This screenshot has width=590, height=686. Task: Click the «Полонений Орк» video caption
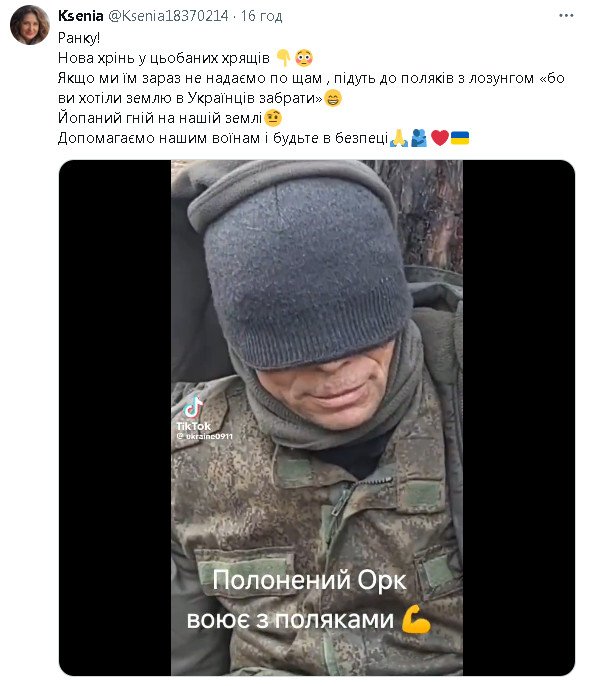(309, 581)
